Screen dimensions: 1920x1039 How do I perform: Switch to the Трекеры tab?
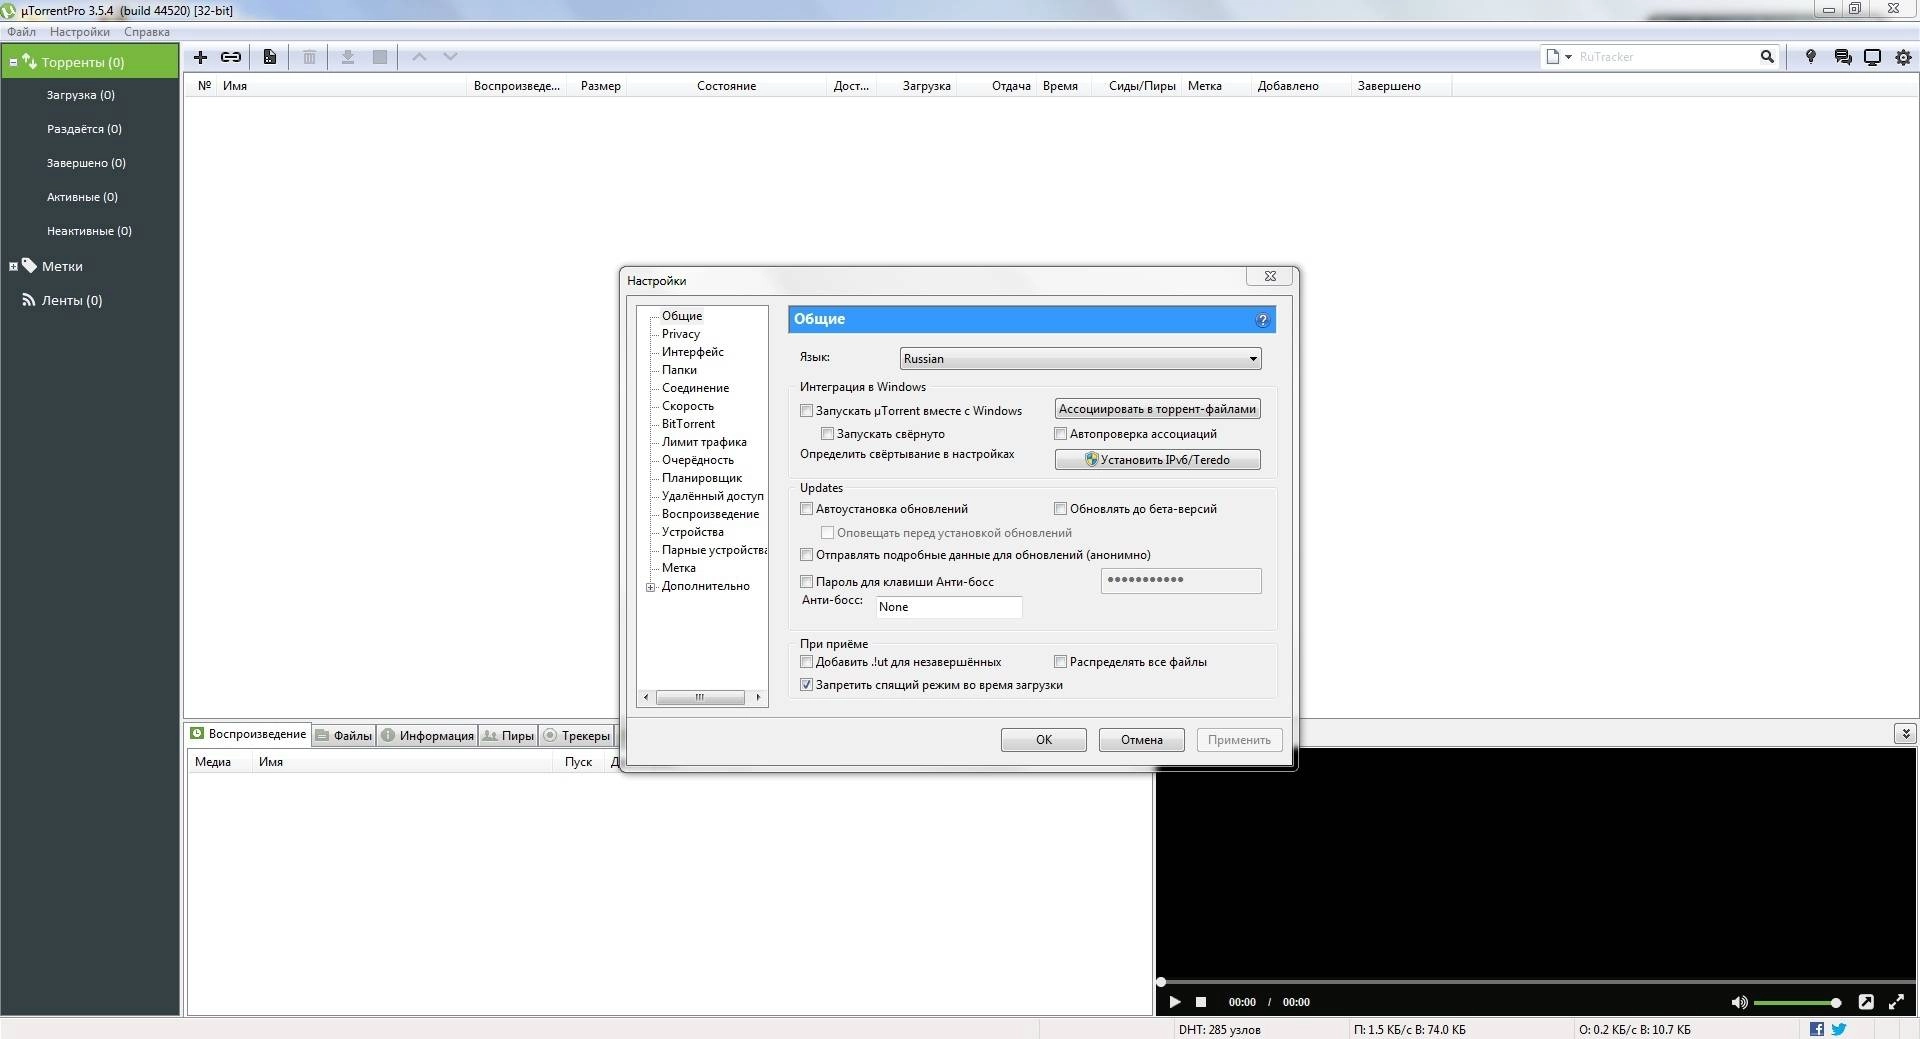point(576,736)
